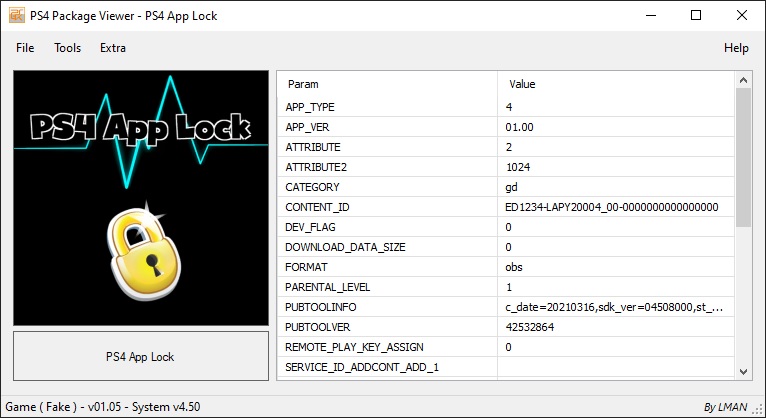
Task: Click the value obs
Action: (514, 267)
